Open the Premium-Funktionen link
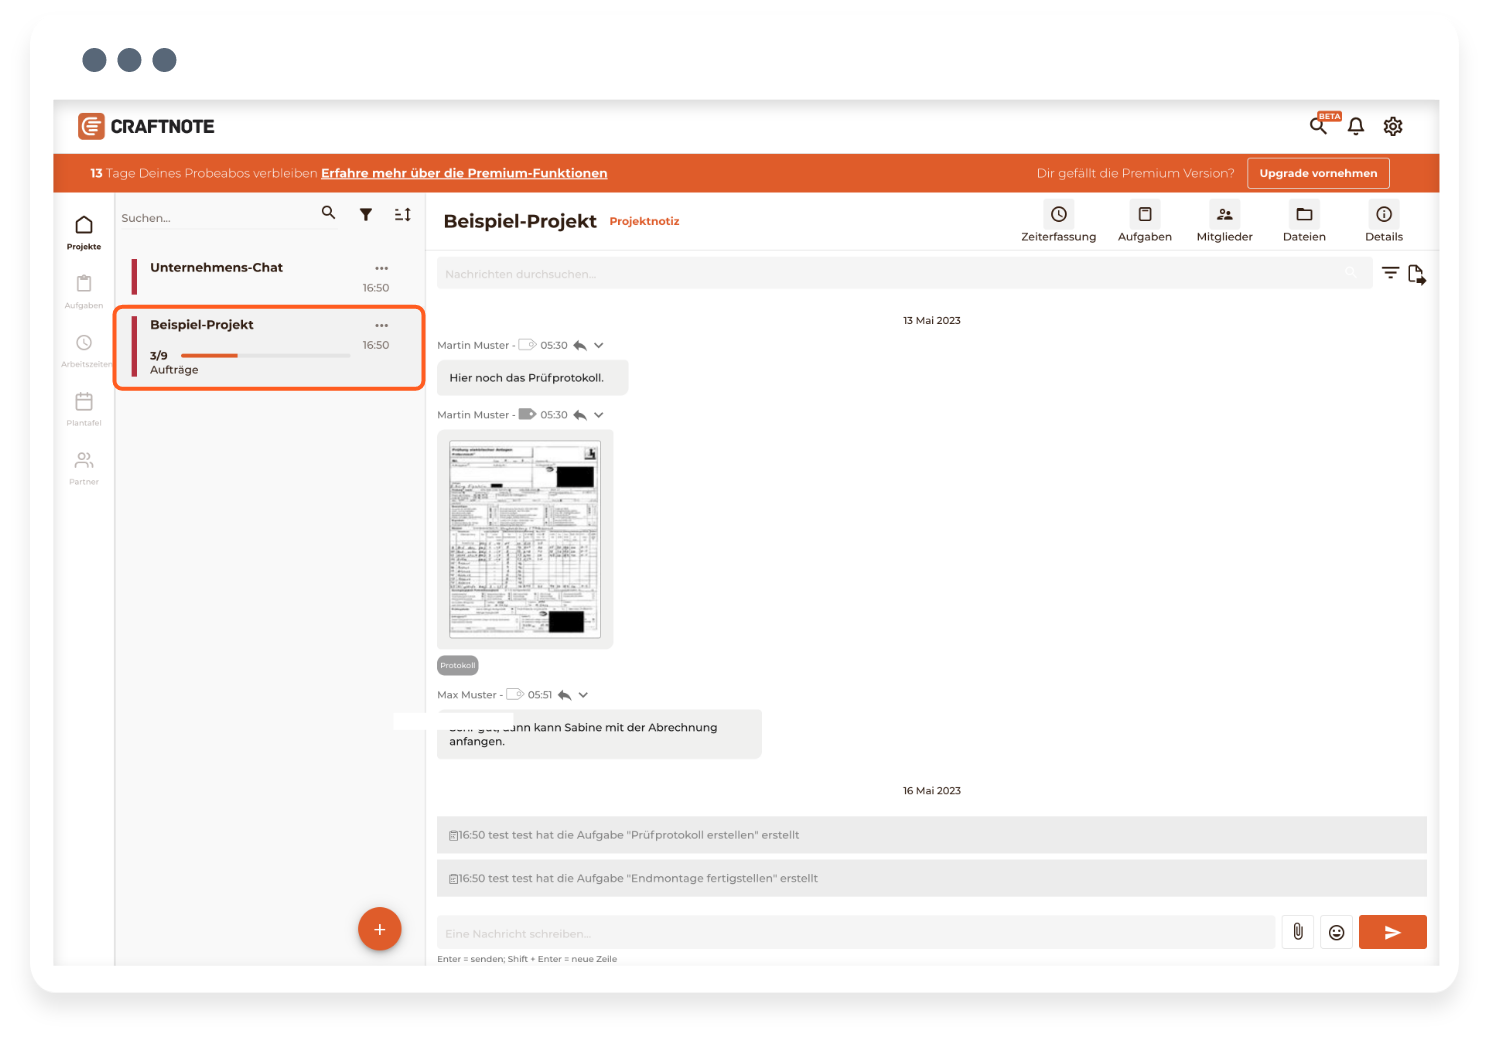 464,173
